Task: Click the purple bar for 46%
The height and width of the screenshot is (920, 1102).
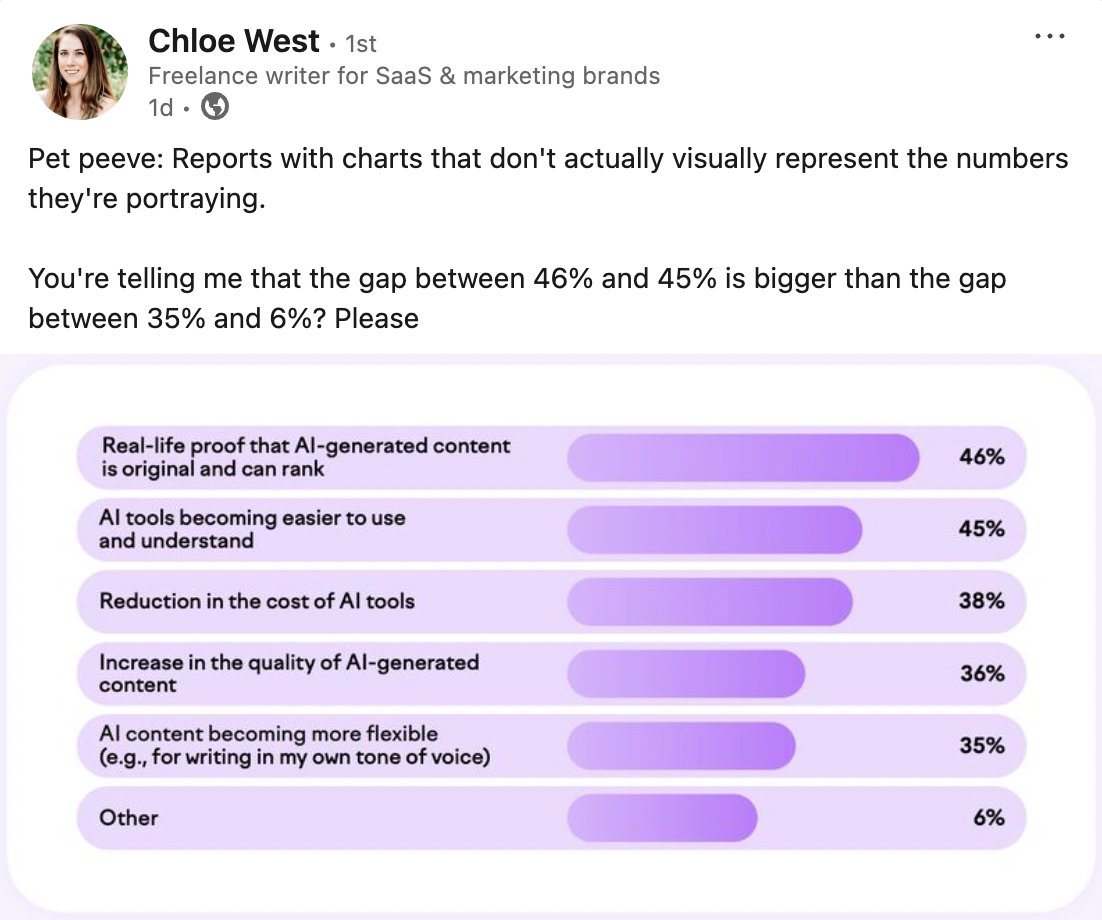Action: pos(742,457)
